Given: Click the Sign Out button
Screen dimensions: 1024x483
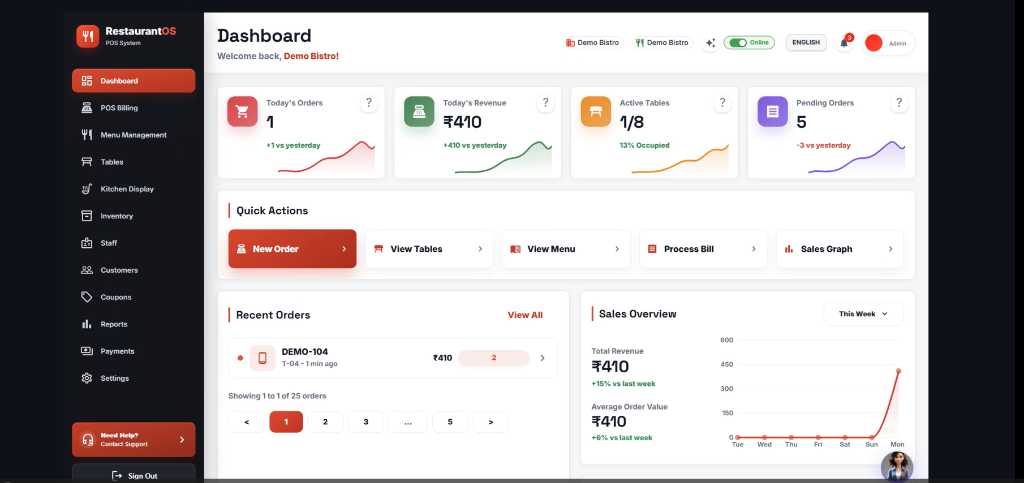Looking at the screenshot, I should (133, 475).
